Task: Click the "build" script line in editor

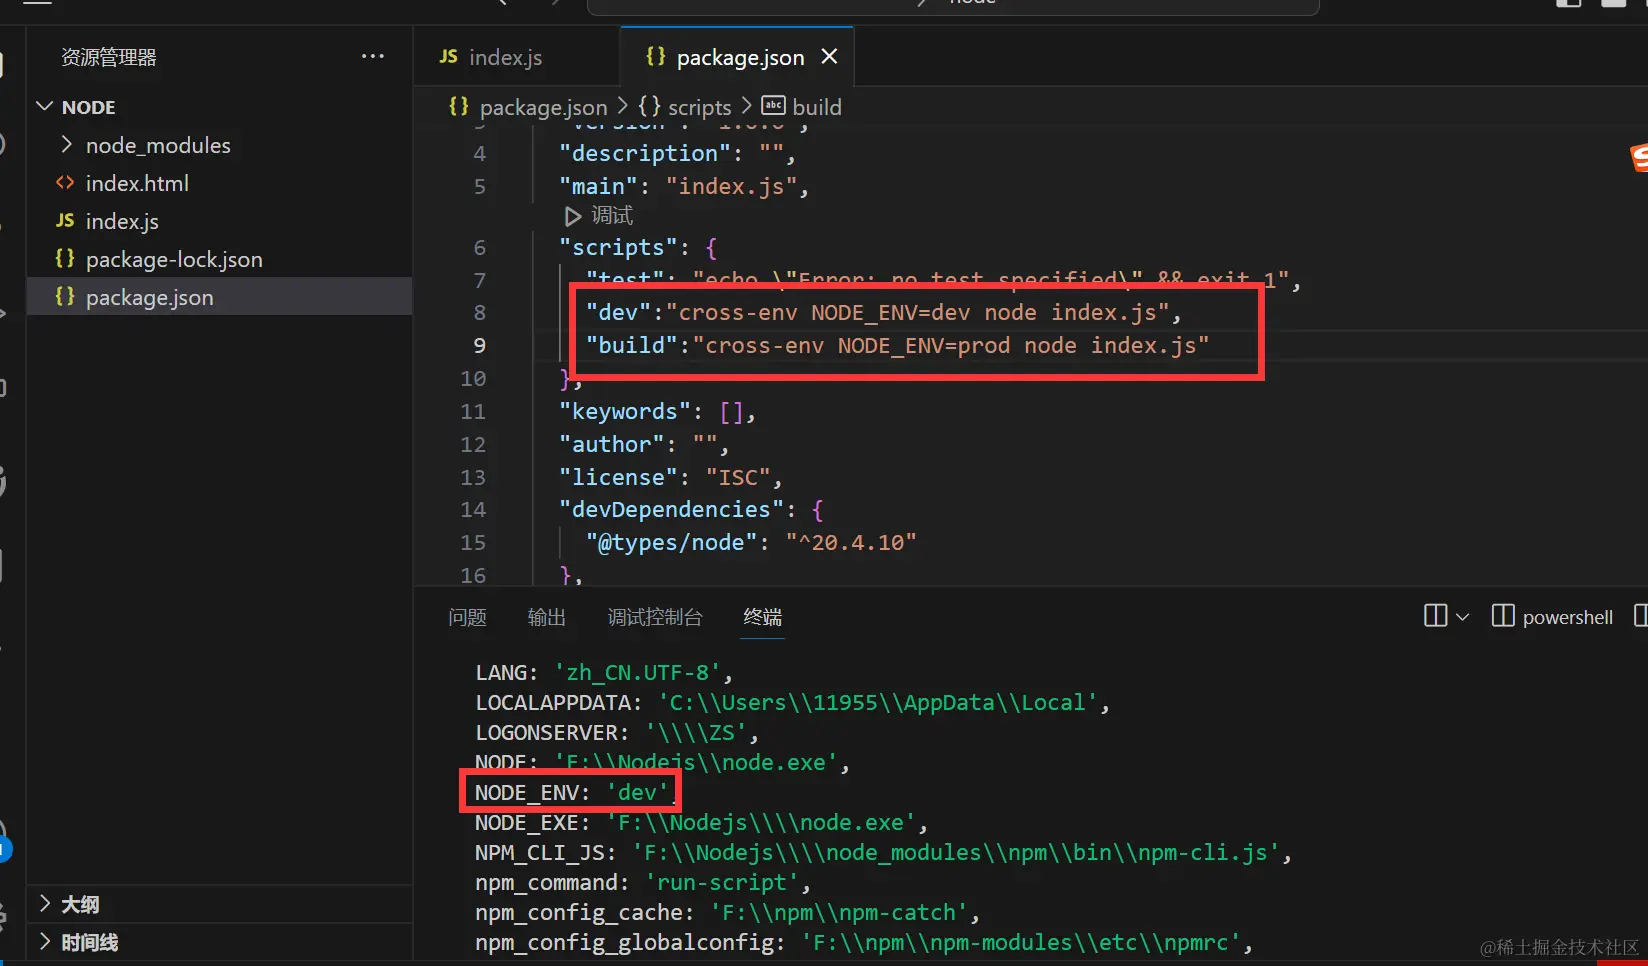Action: click(897, 346)
